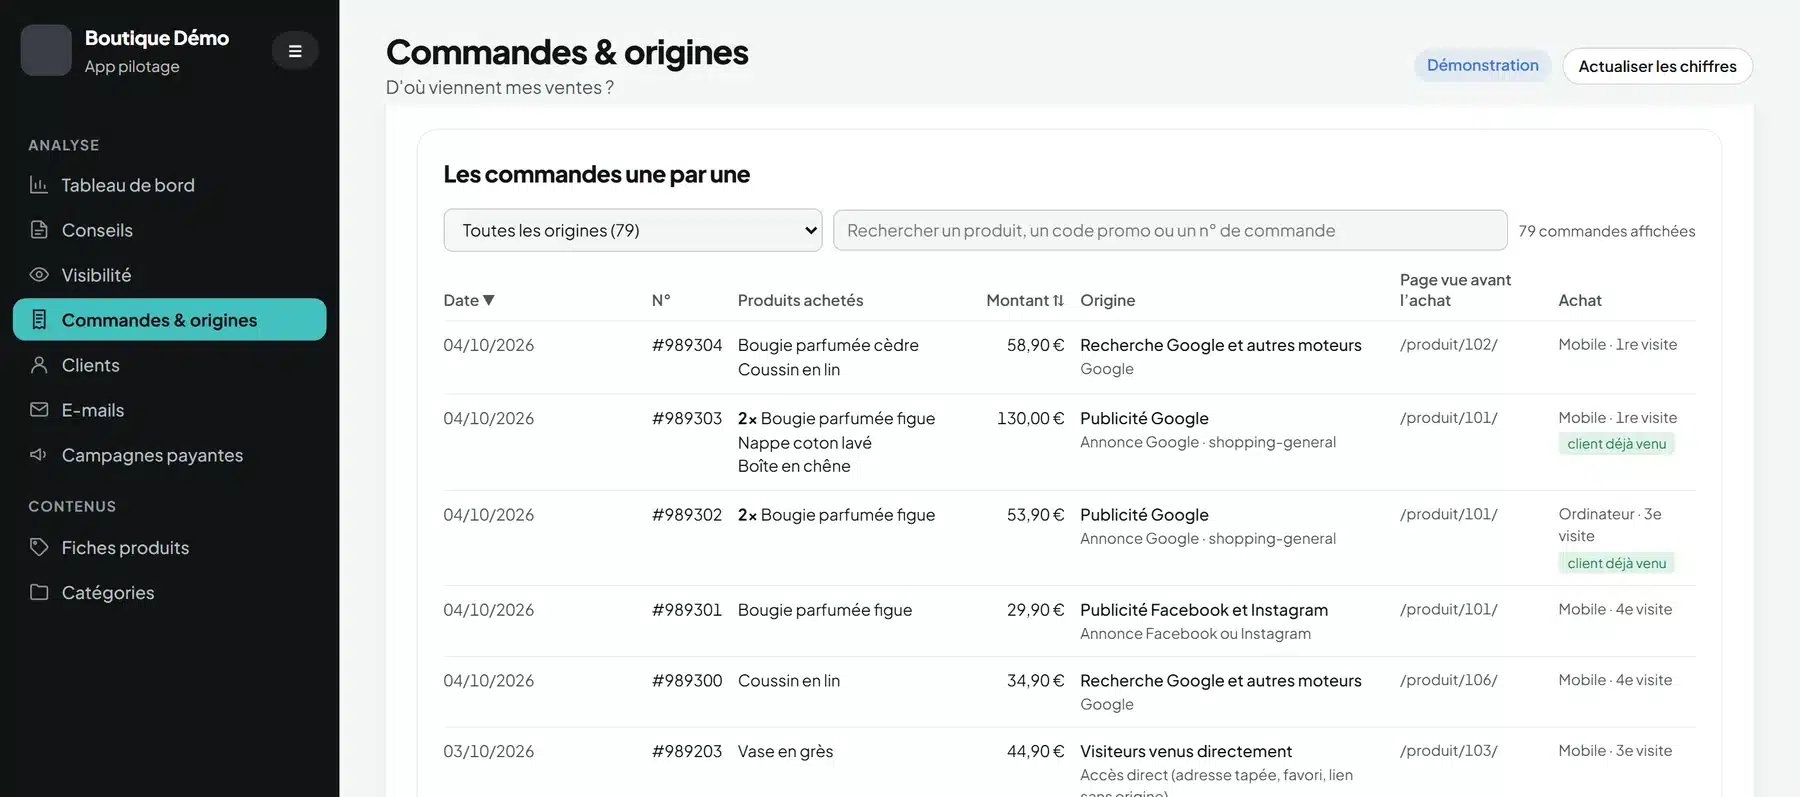Click the Publicité Facebook et Instagram origin
Viewport: 1800px width, 797px height.
(1204, 610)
